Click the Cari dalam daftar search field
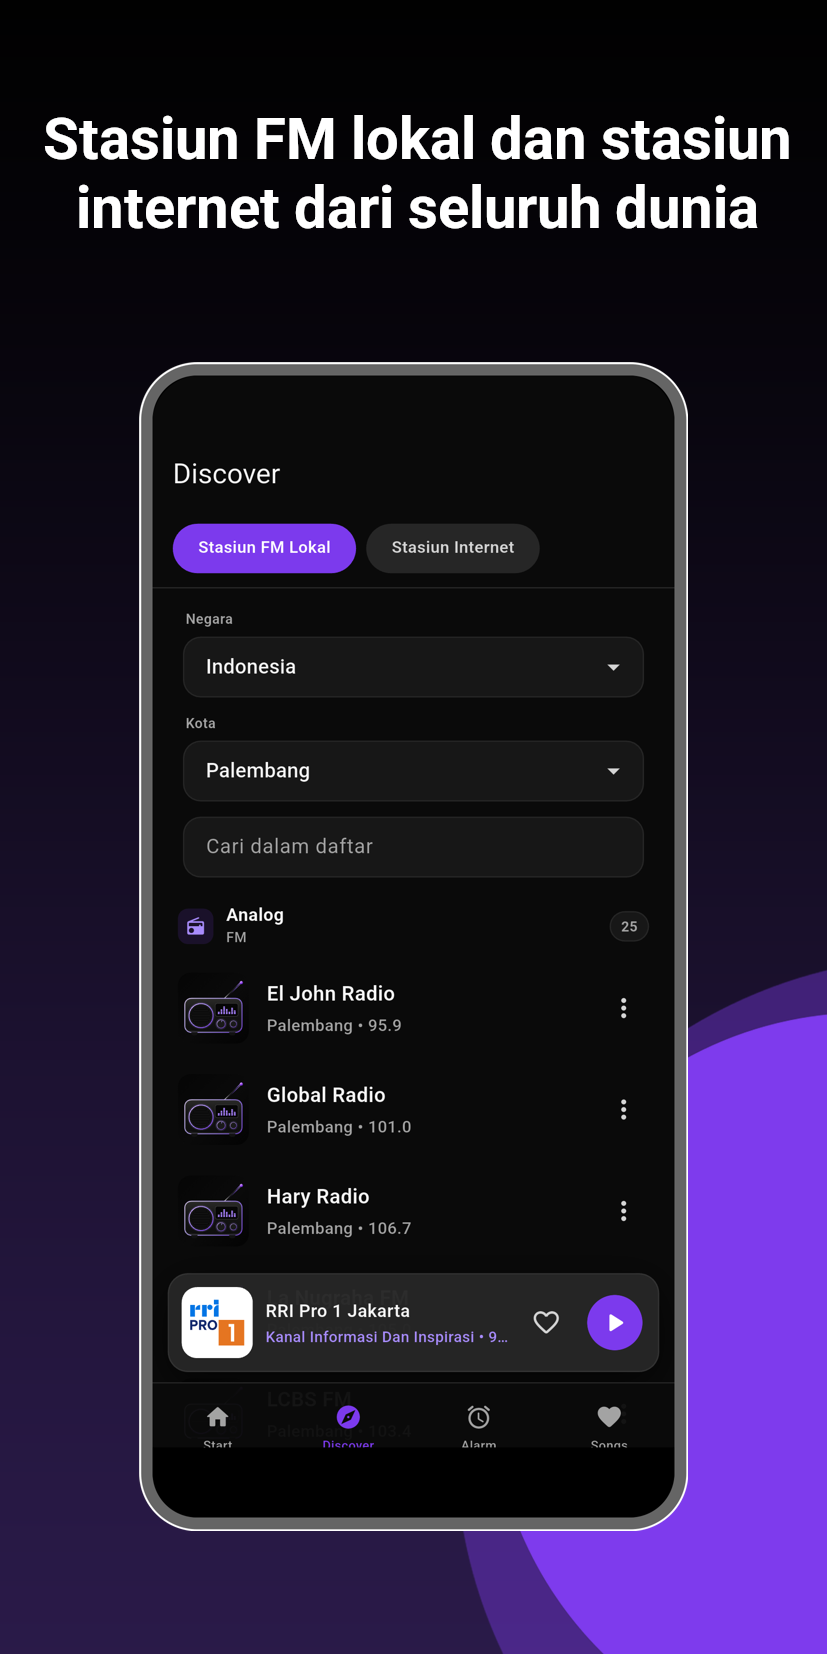The image size is (827, 1654). [x=413, y=847]
